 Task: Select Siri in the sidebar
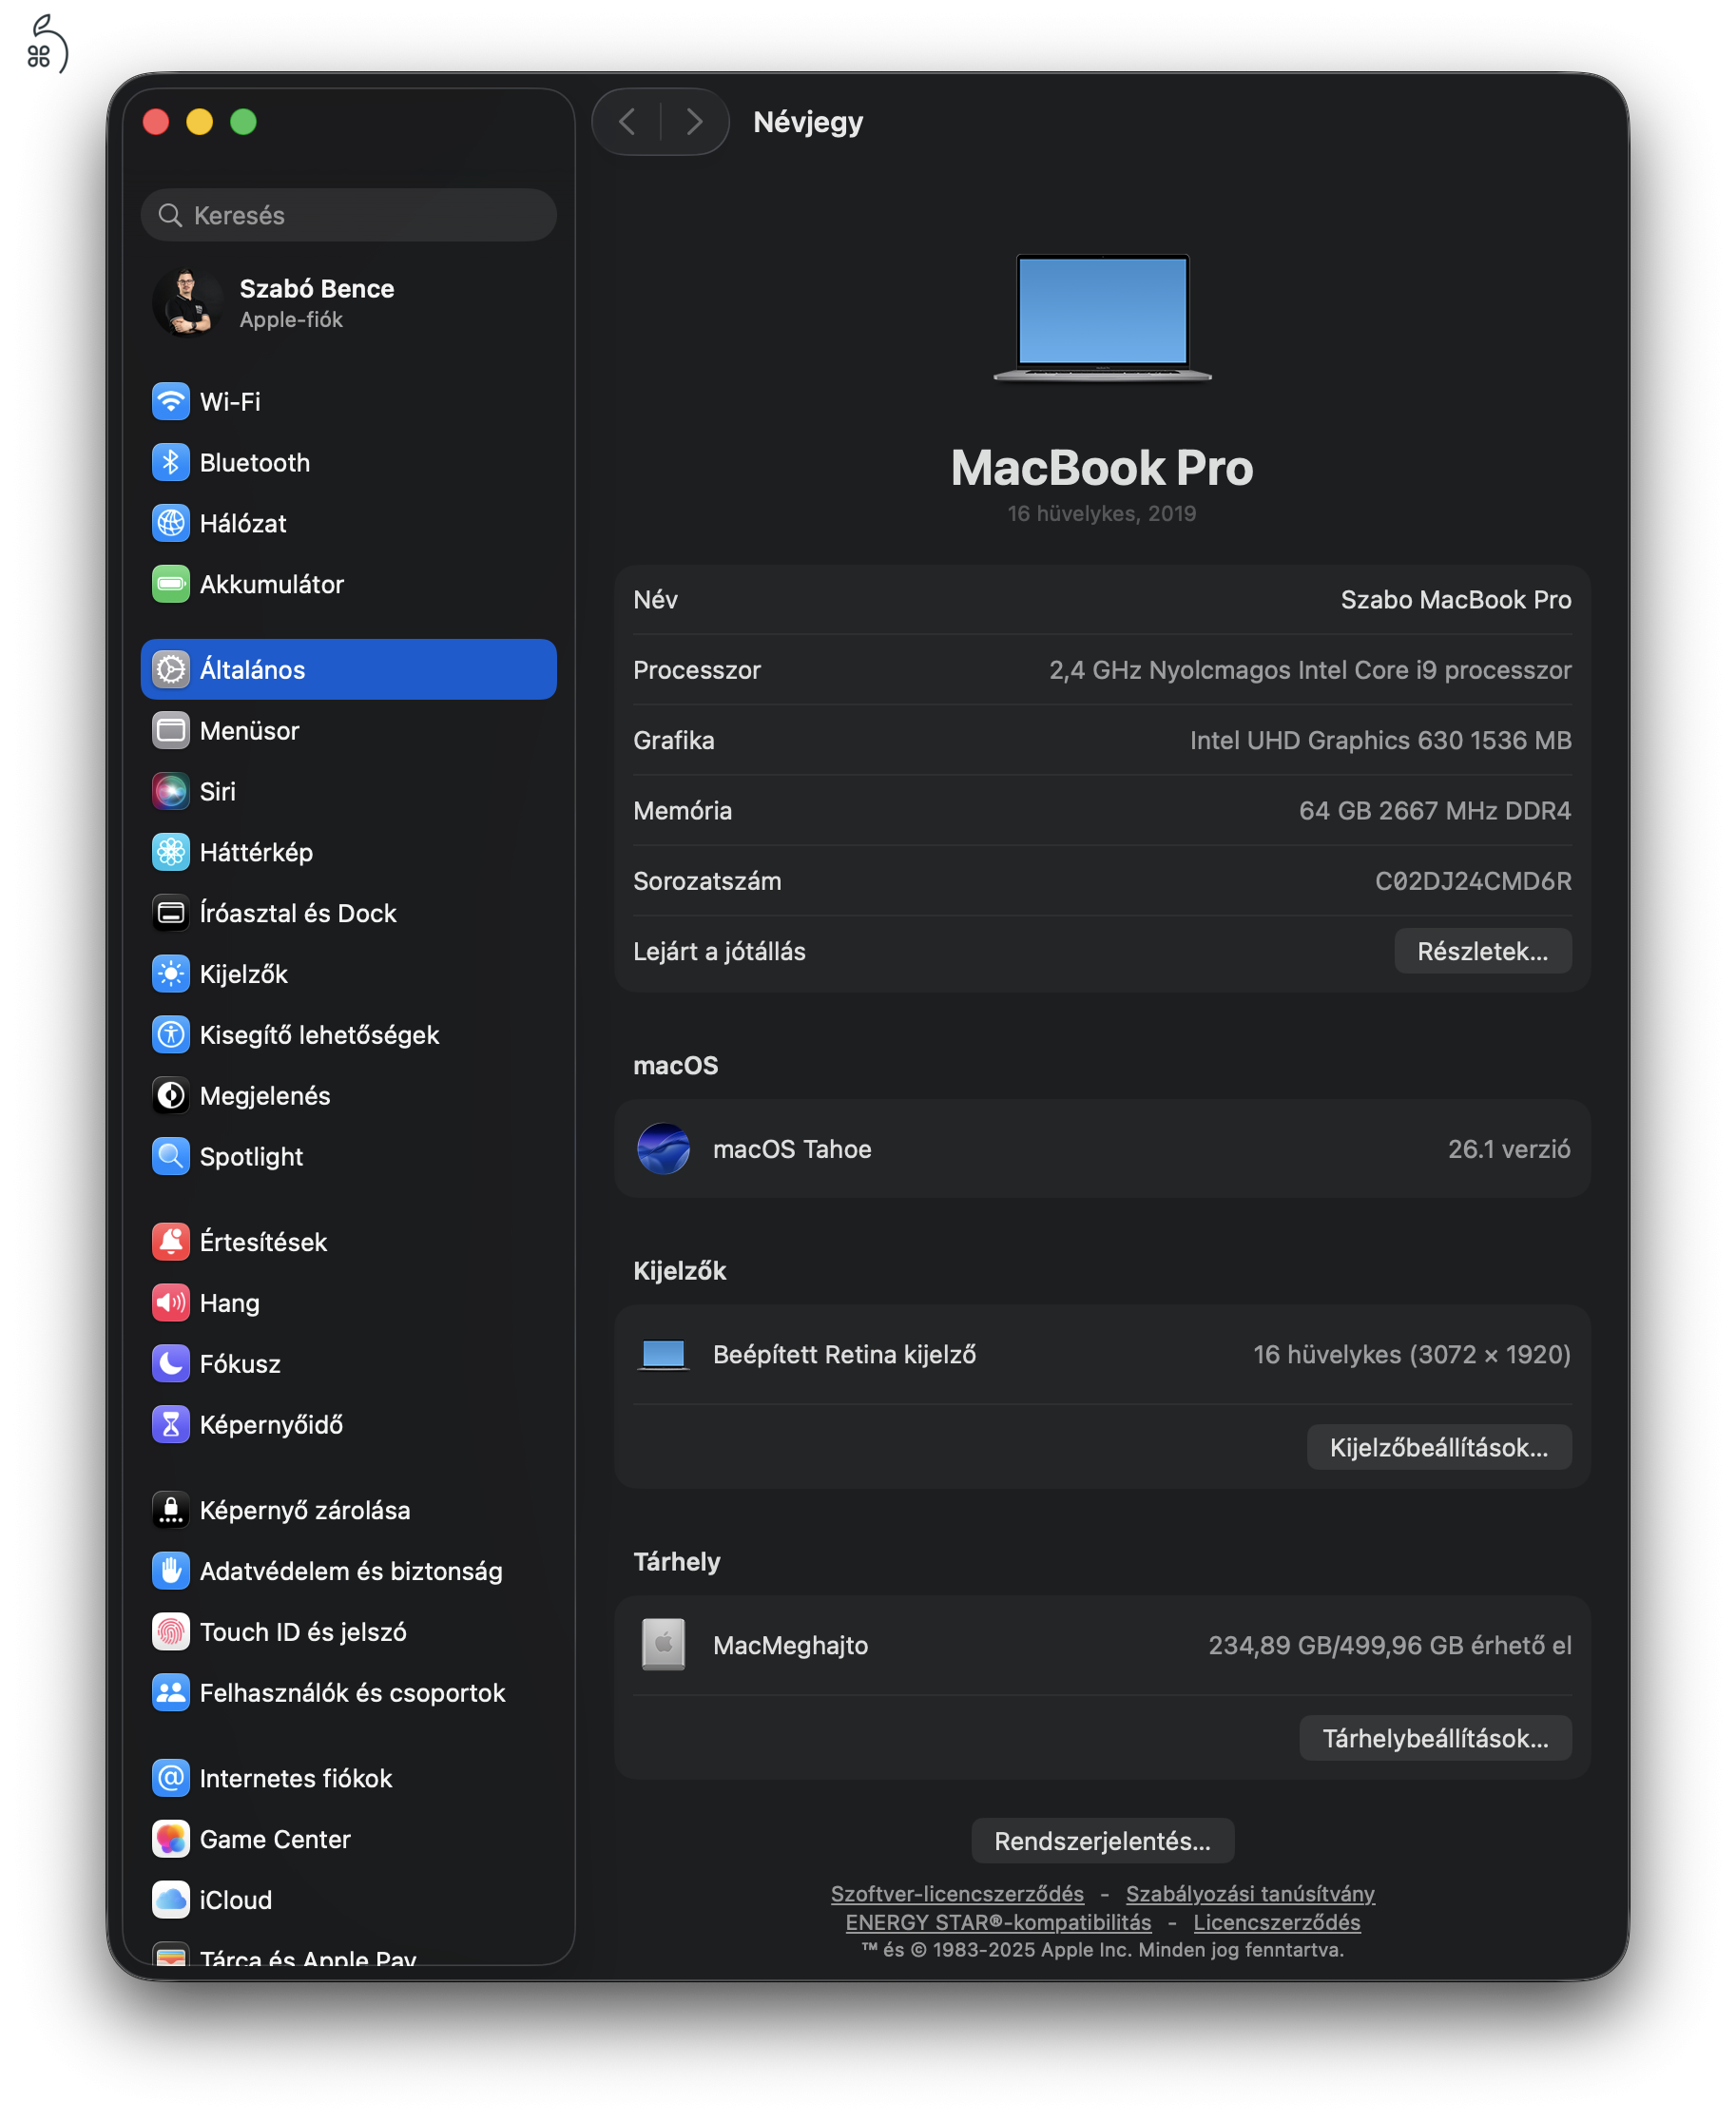218,791
